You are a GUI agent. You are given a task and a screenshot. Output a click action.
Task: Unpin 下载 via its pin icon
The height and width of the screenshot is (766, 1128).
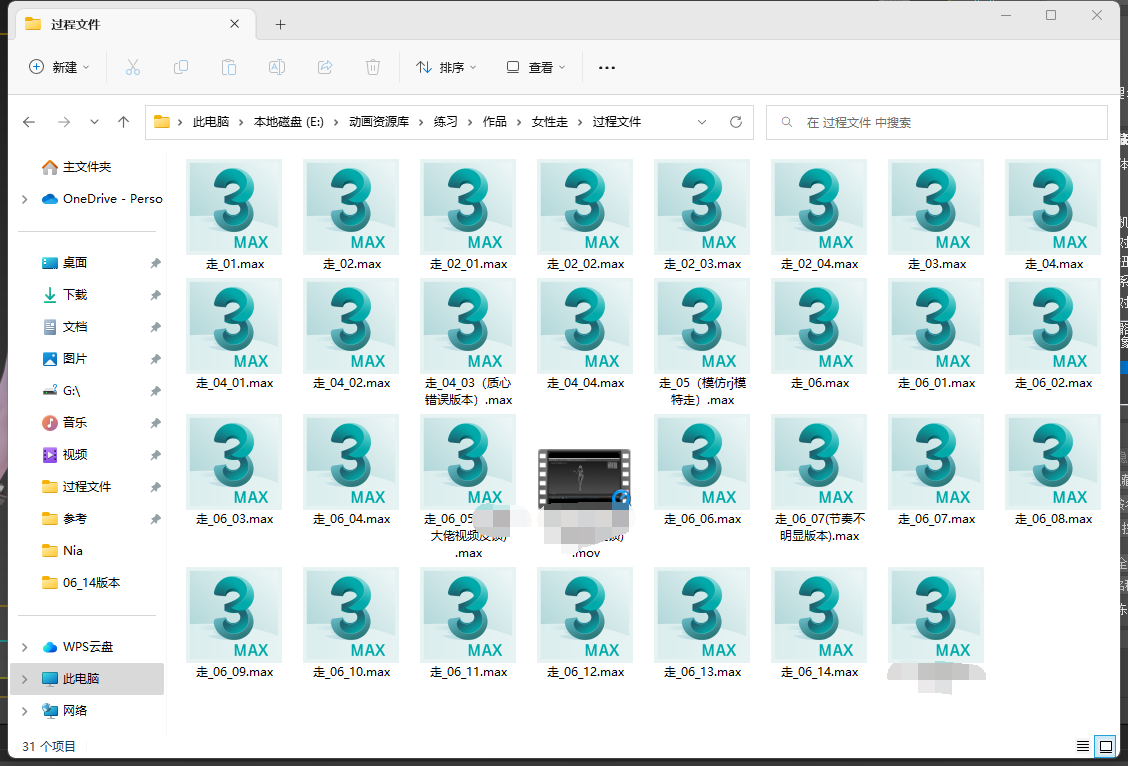pos(155,295)
